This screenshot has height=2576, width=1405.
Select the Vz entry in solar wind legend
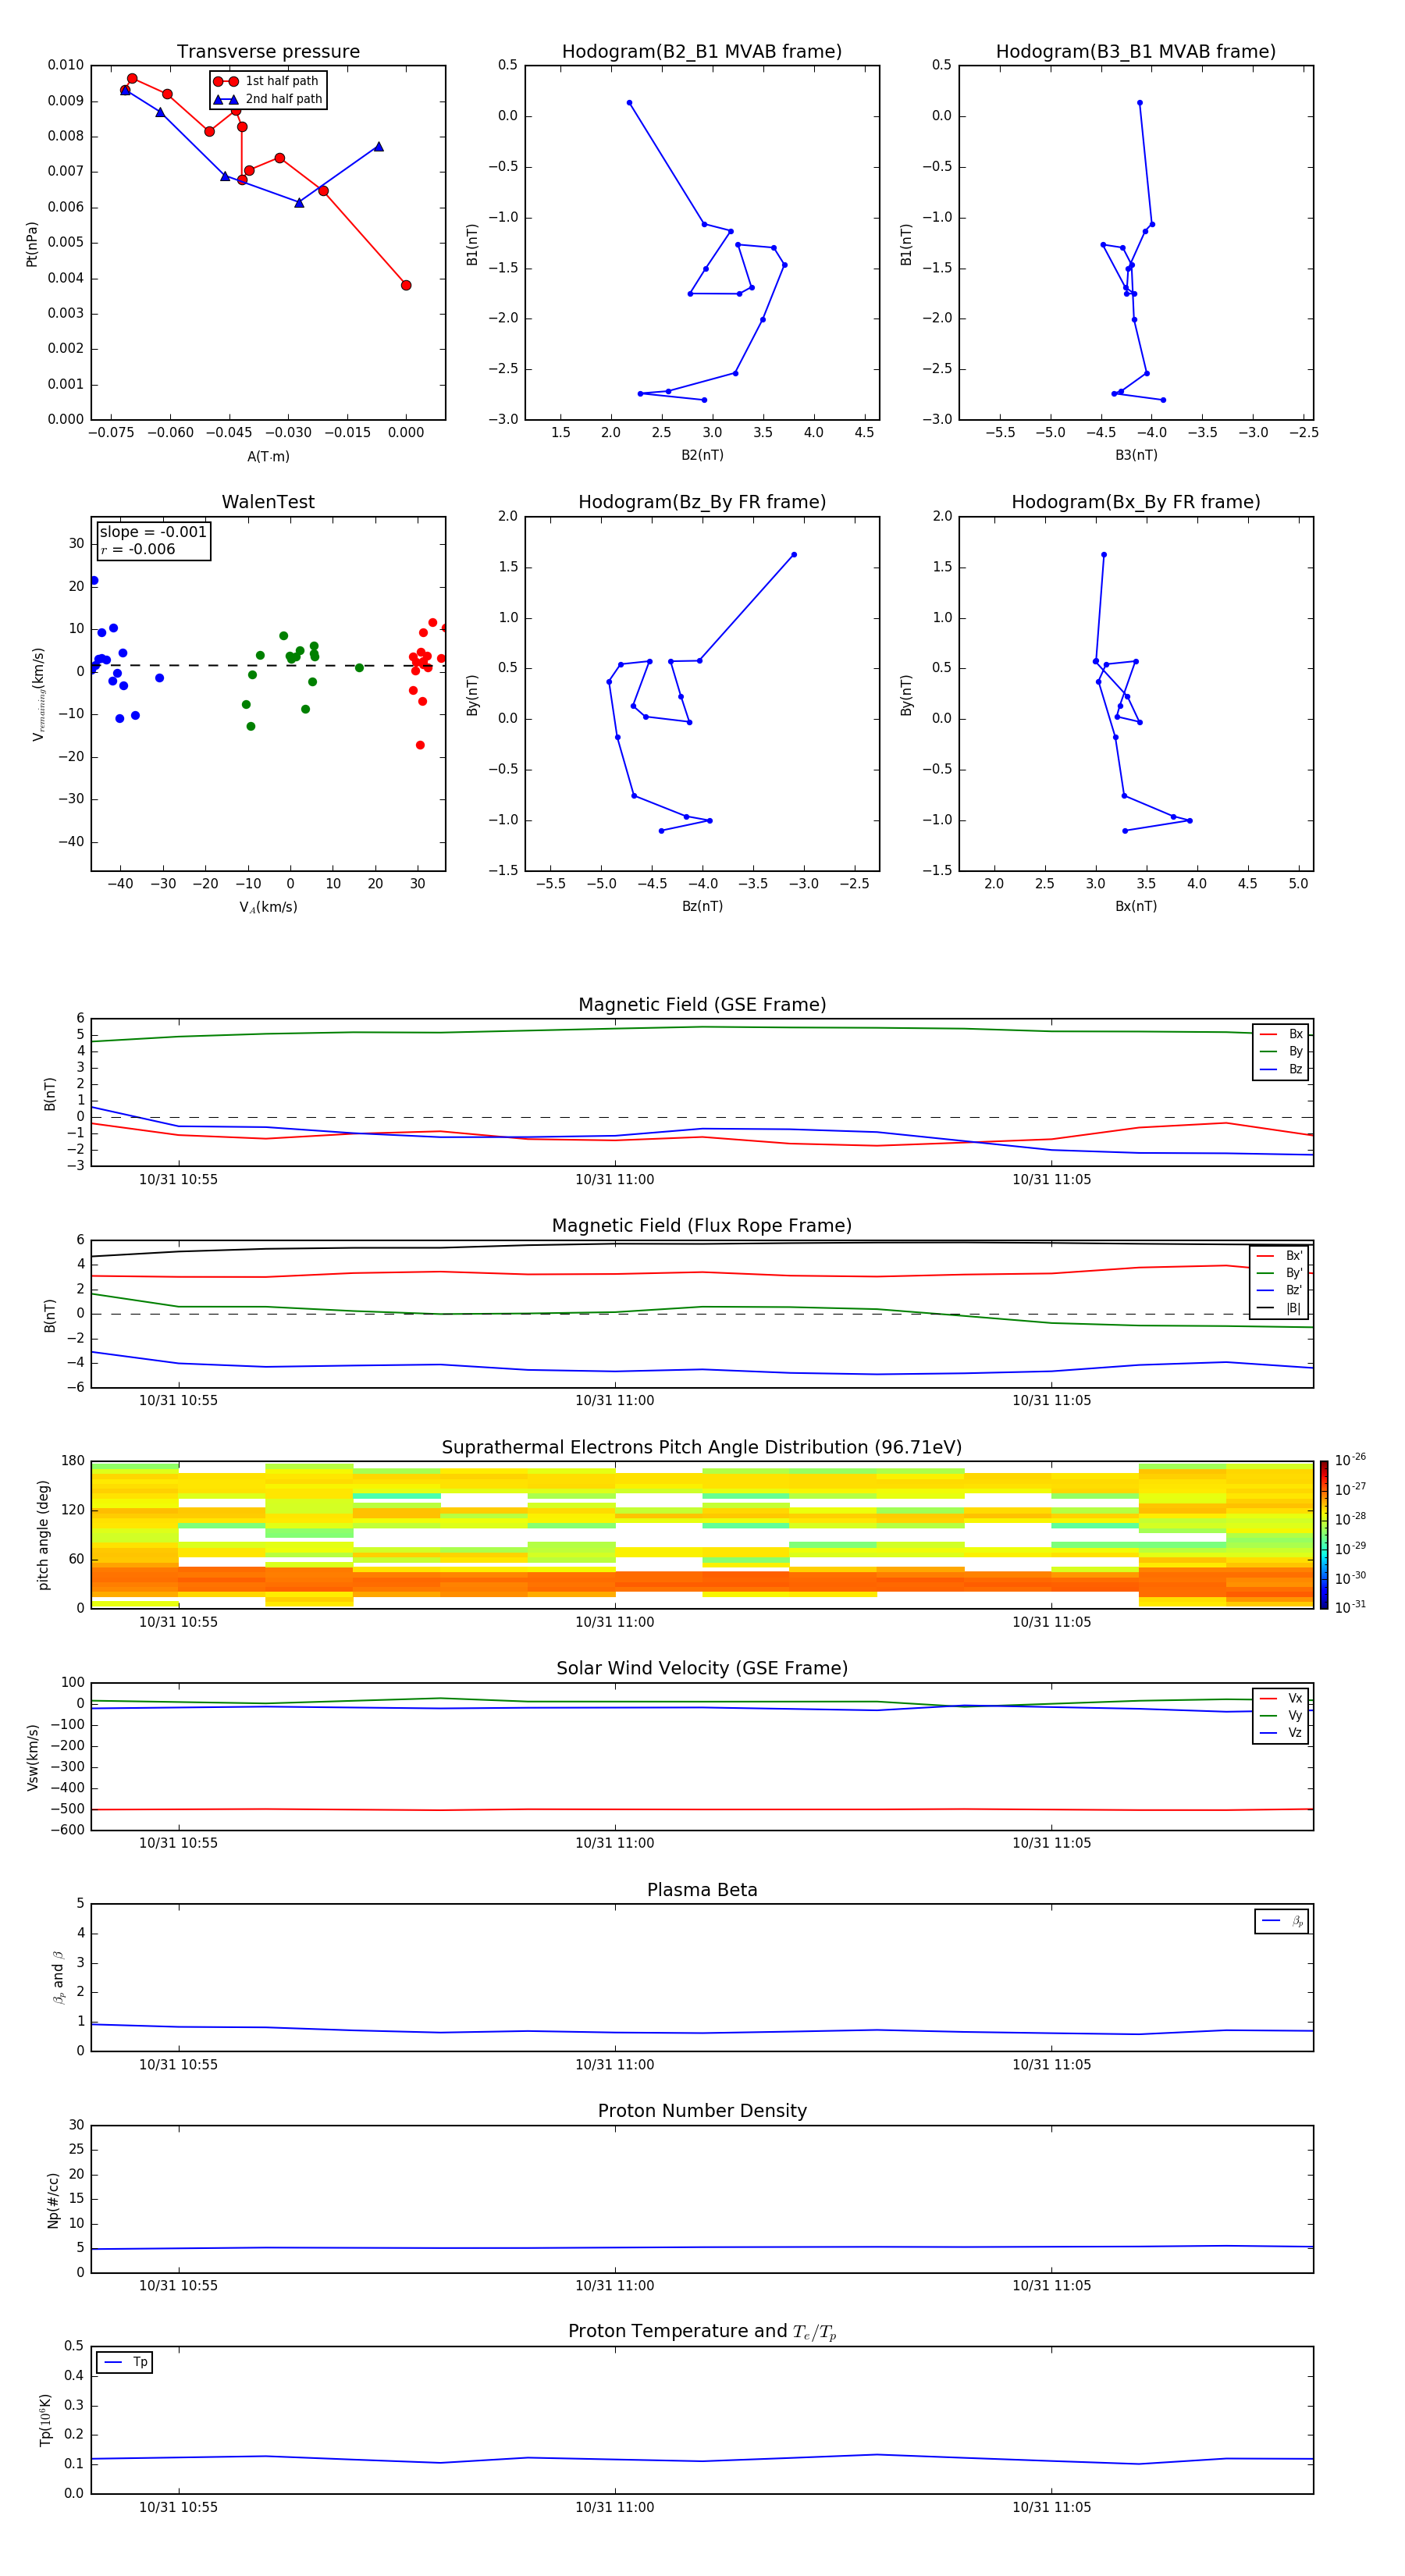tap(1281, 1732)
